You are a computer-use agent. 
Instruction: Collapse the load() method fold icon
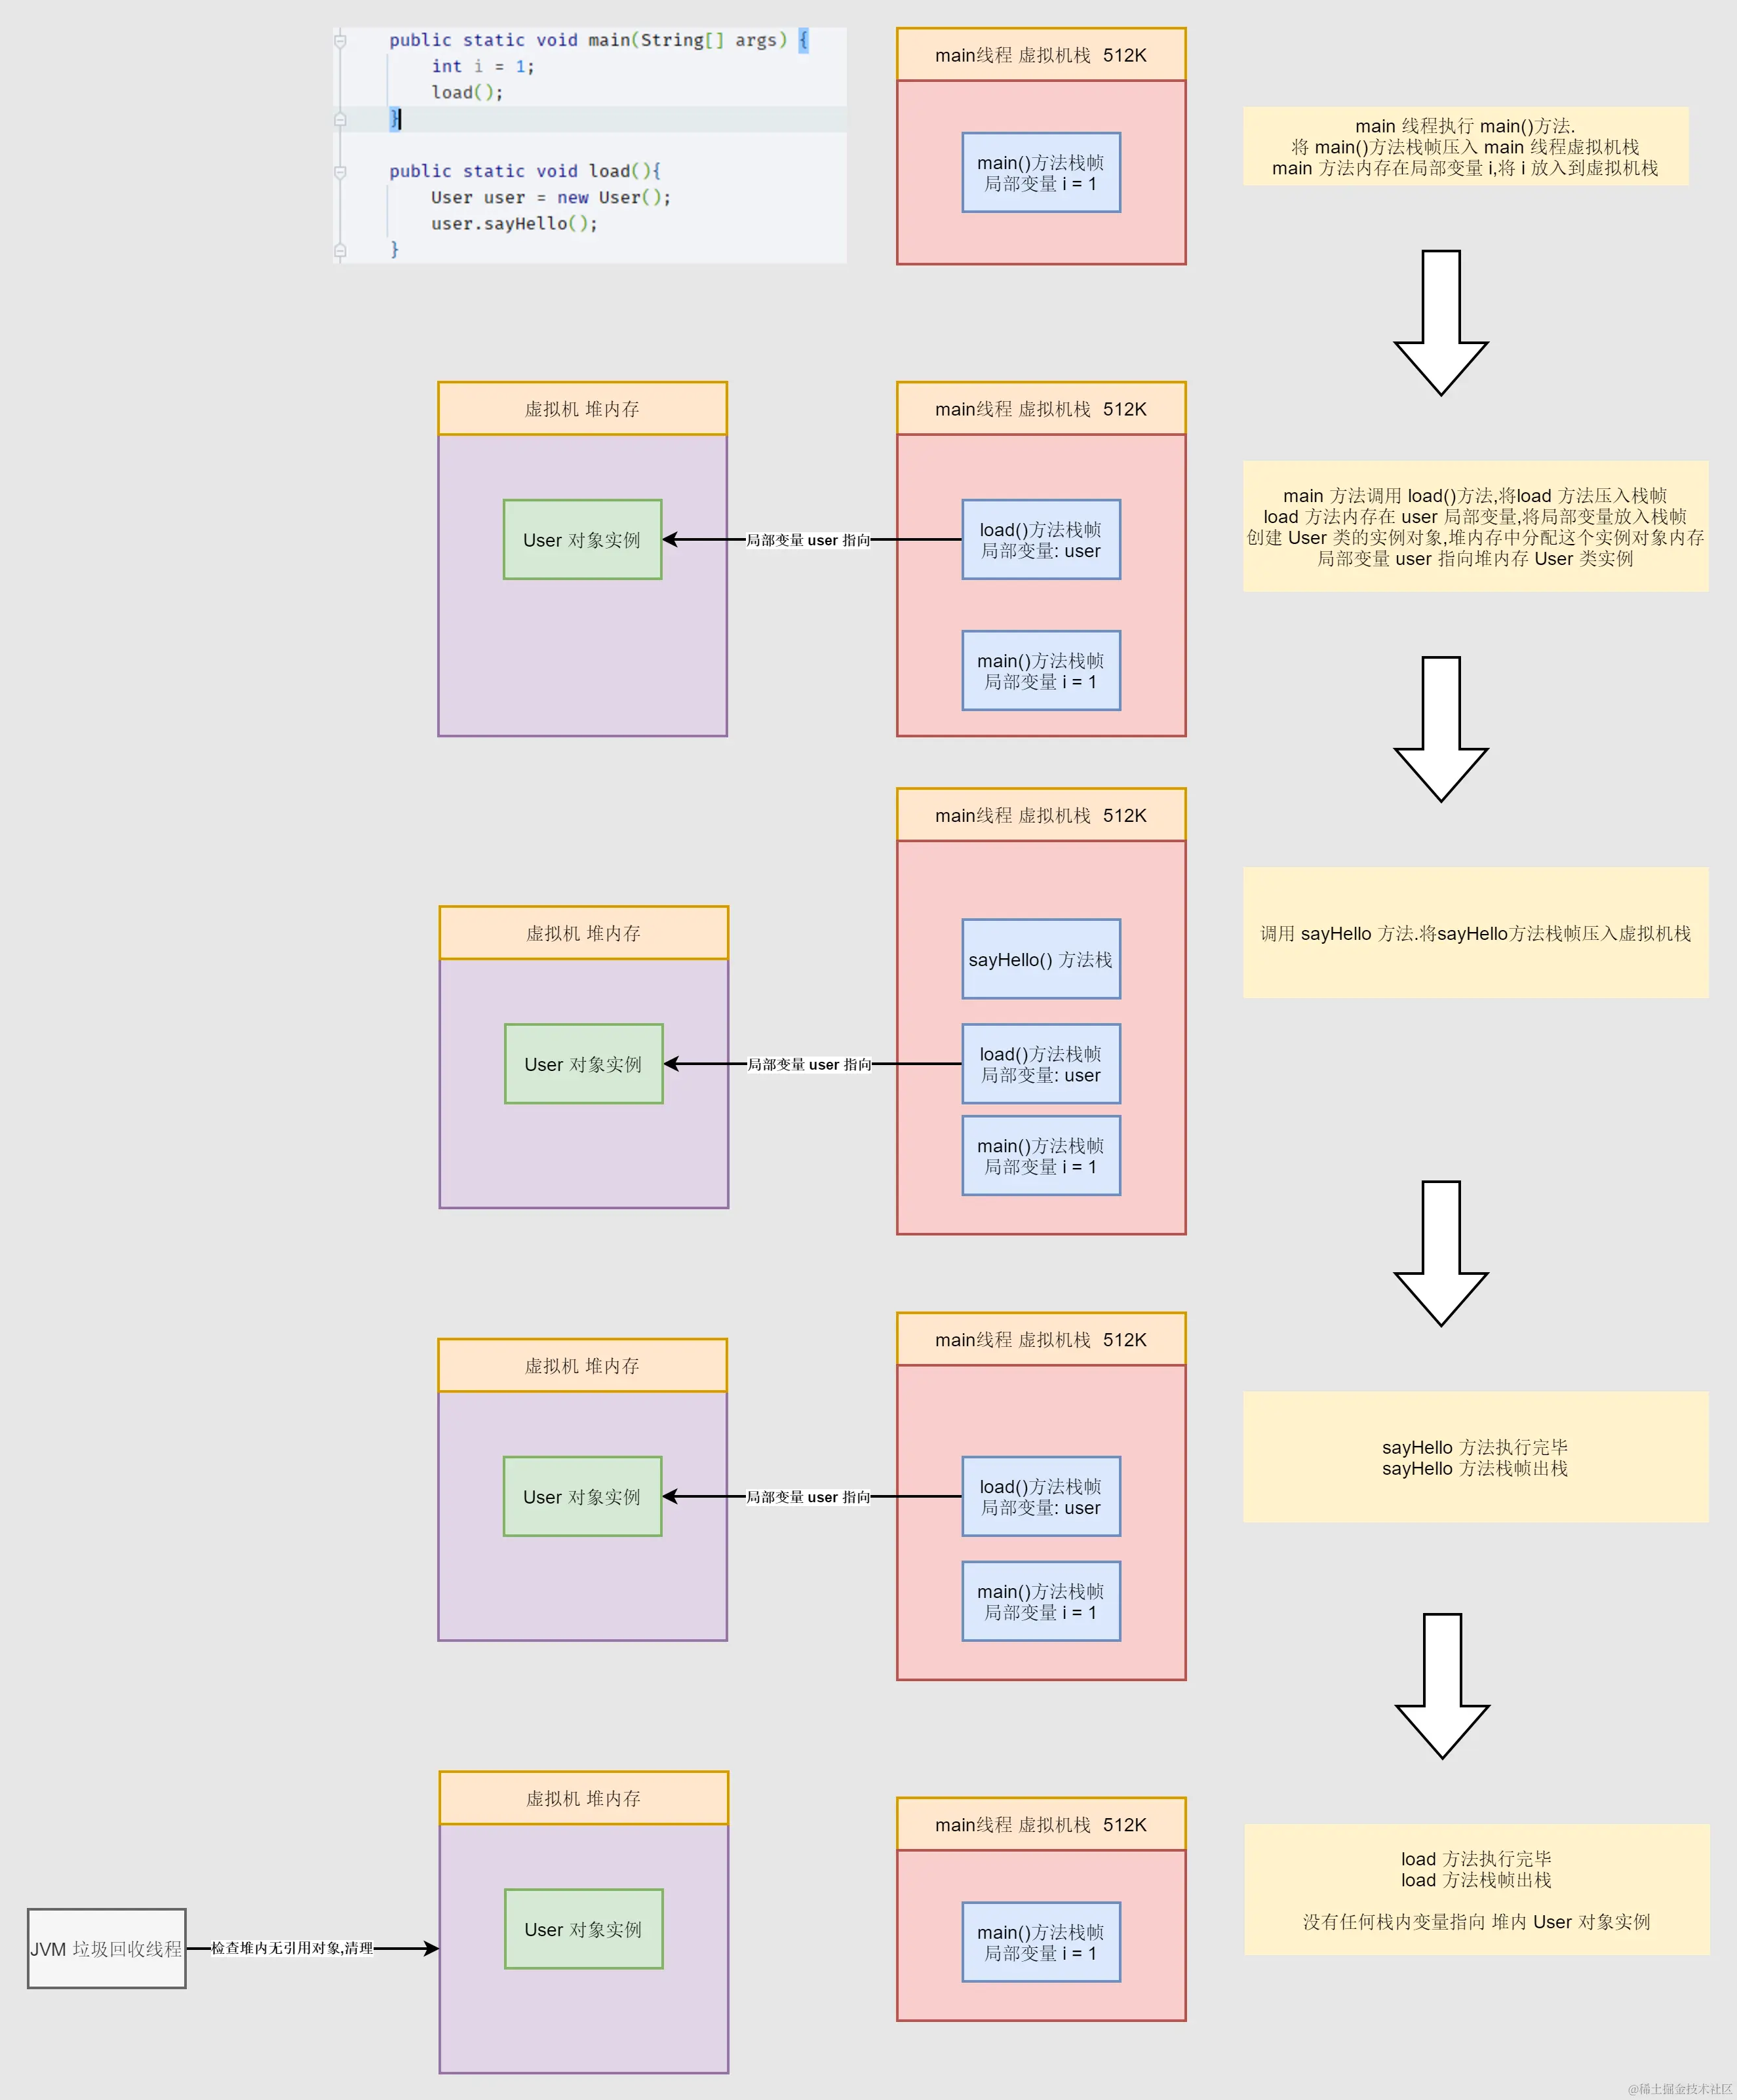(340, 172)
